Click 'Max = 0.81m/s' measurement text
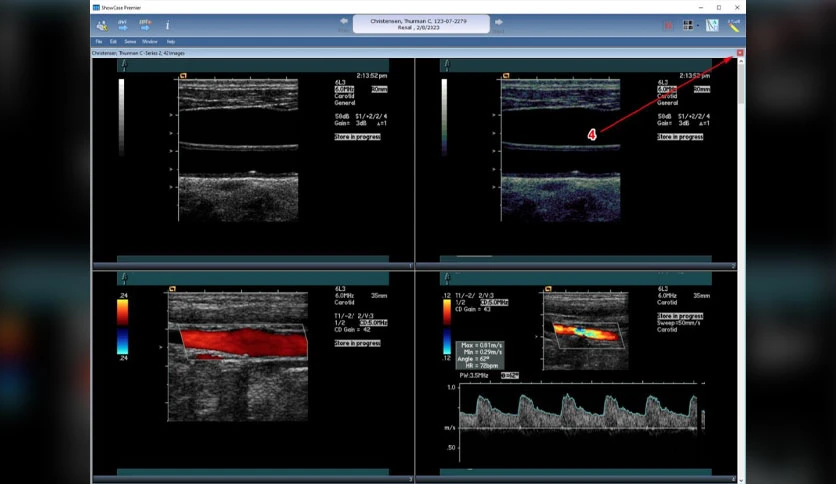 (x=481, y=345)
